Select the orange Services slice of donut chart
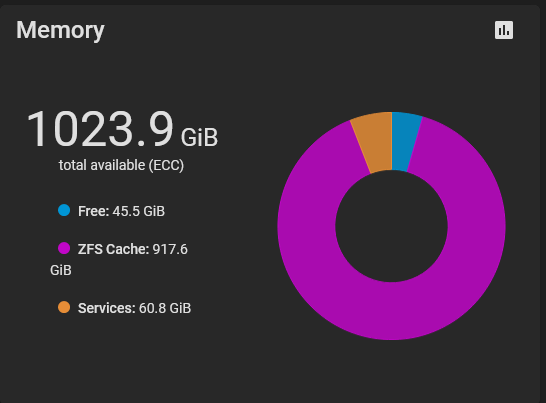The image size is (546, 403). pyautogui.click(x=374, y=142)
